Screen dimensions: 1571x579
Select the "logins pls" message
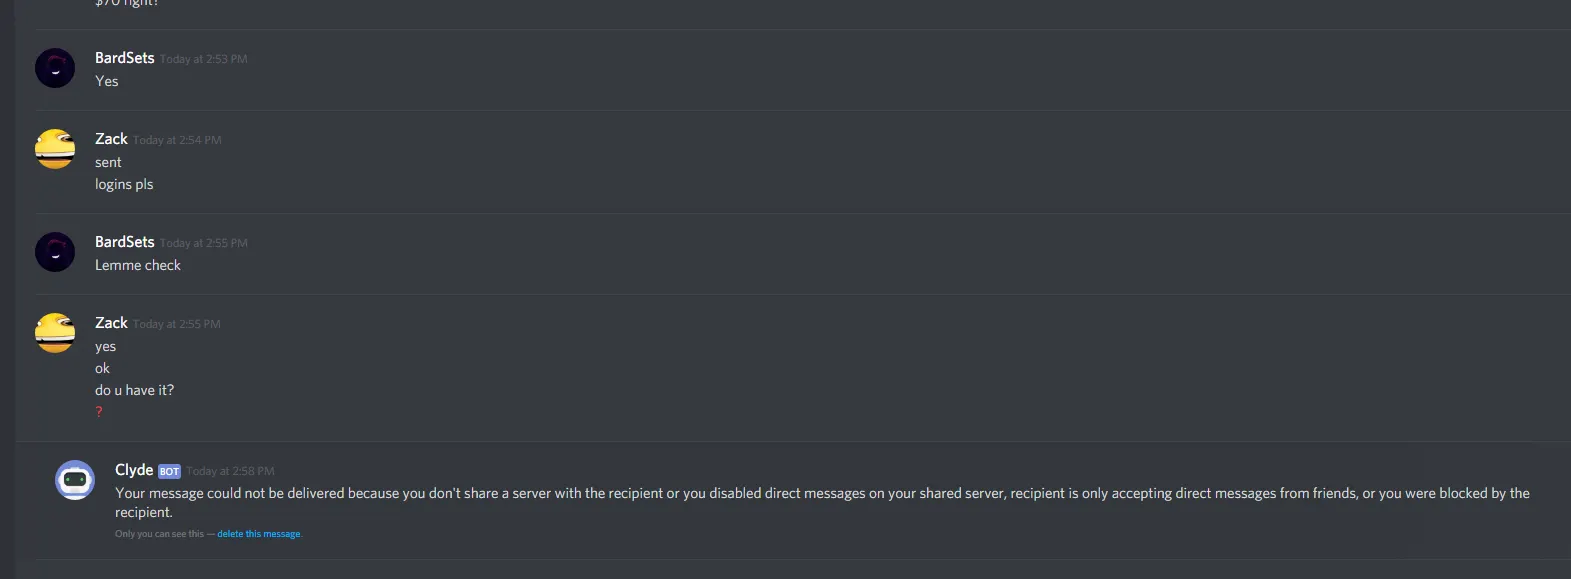(124, 184)
